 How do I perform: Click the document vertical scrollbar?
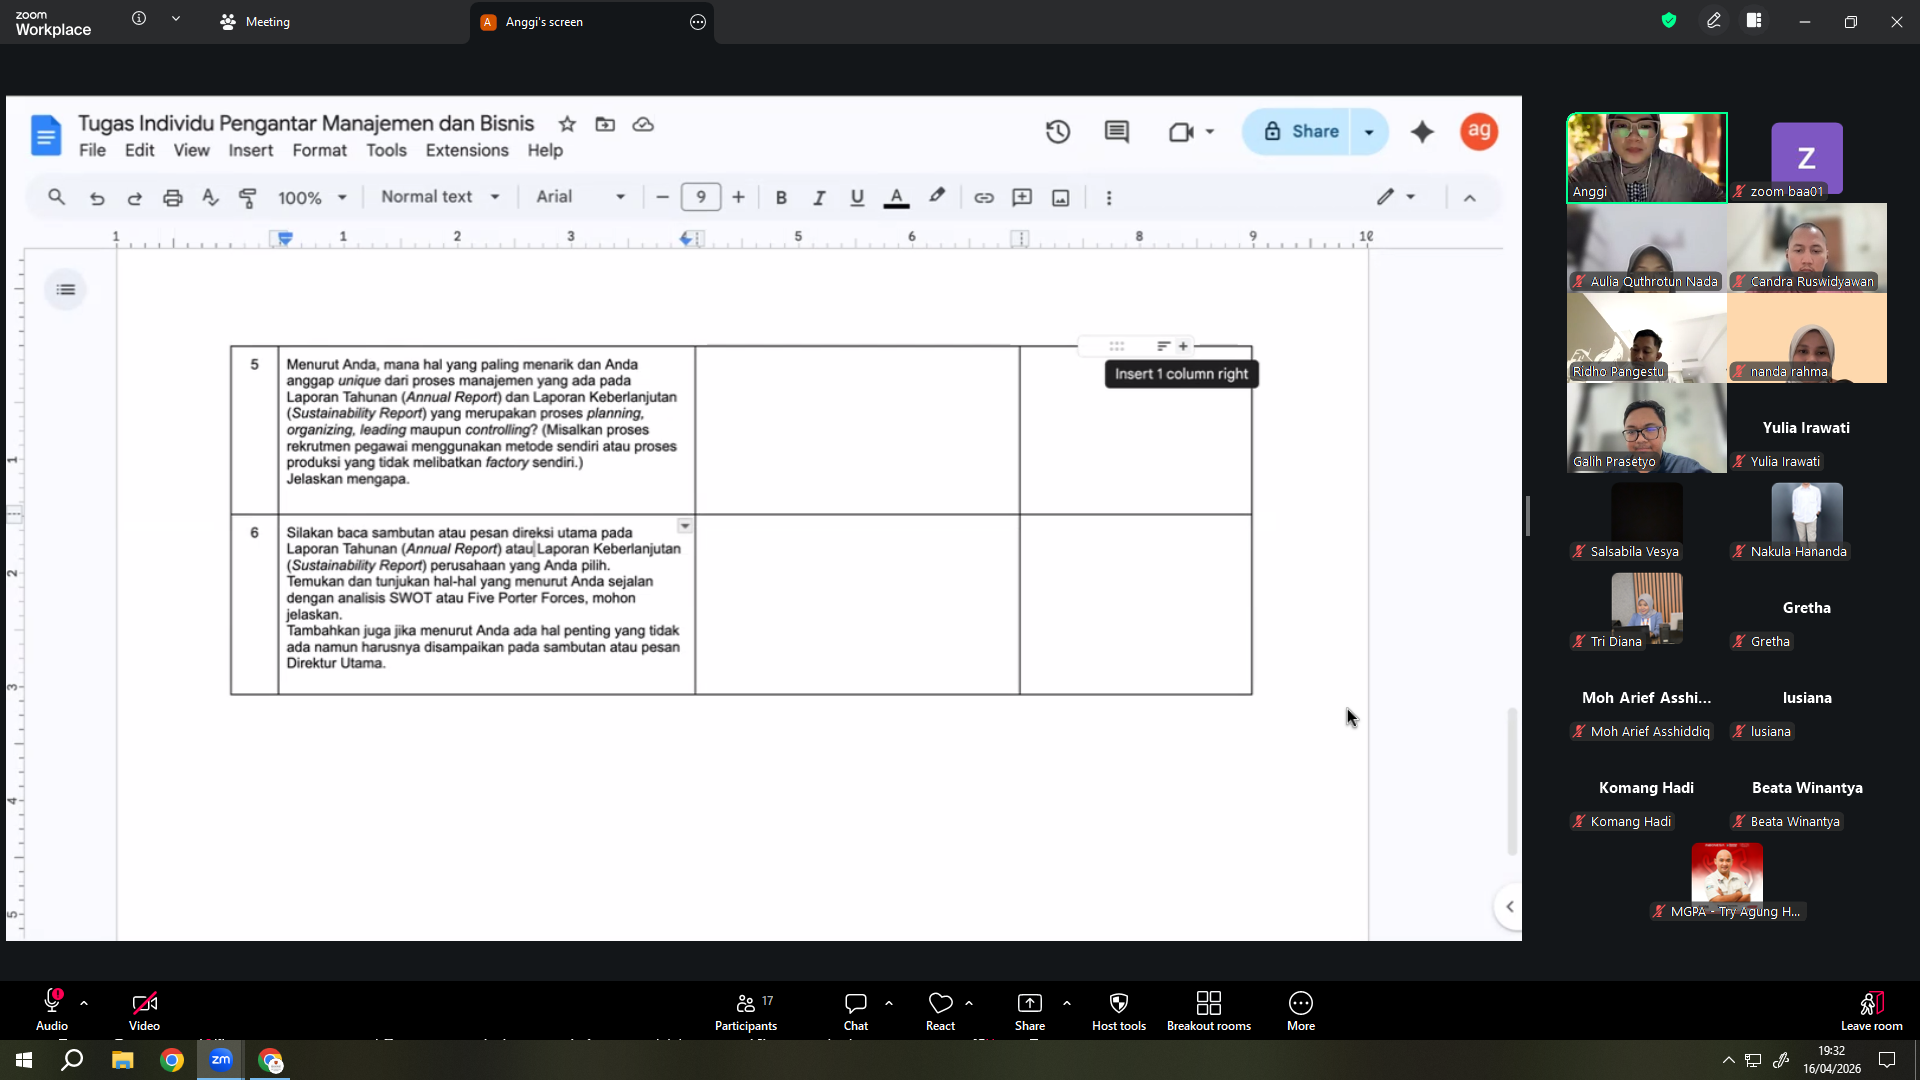pos(1512,781)
